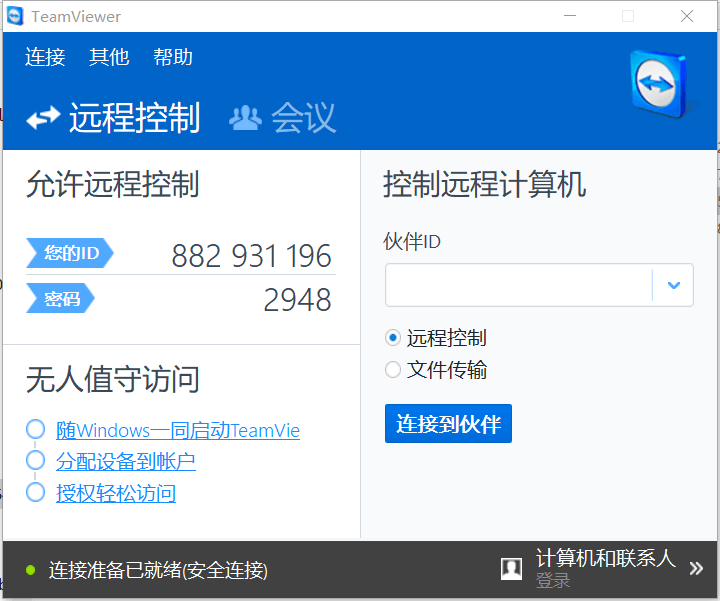Click the 连接准备已就绪 status text
This screenshot has height=601, width=720.
pos(158,570)
